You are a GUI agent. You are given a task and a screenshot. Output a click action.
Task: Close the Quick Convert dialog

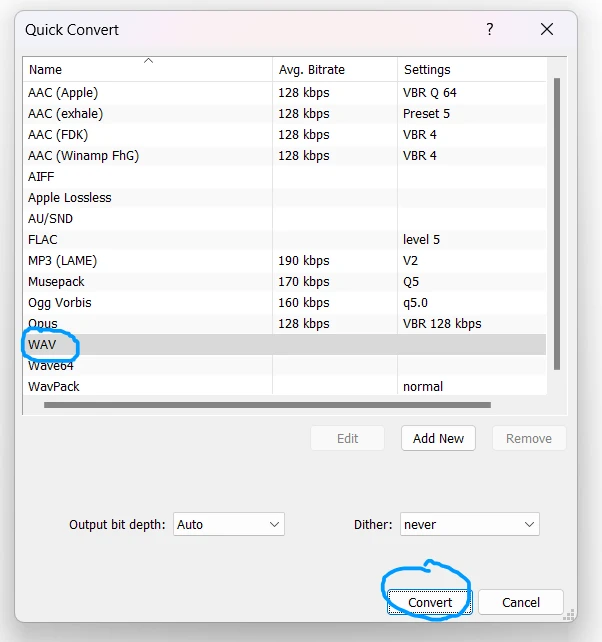click(x=547, y=30)
